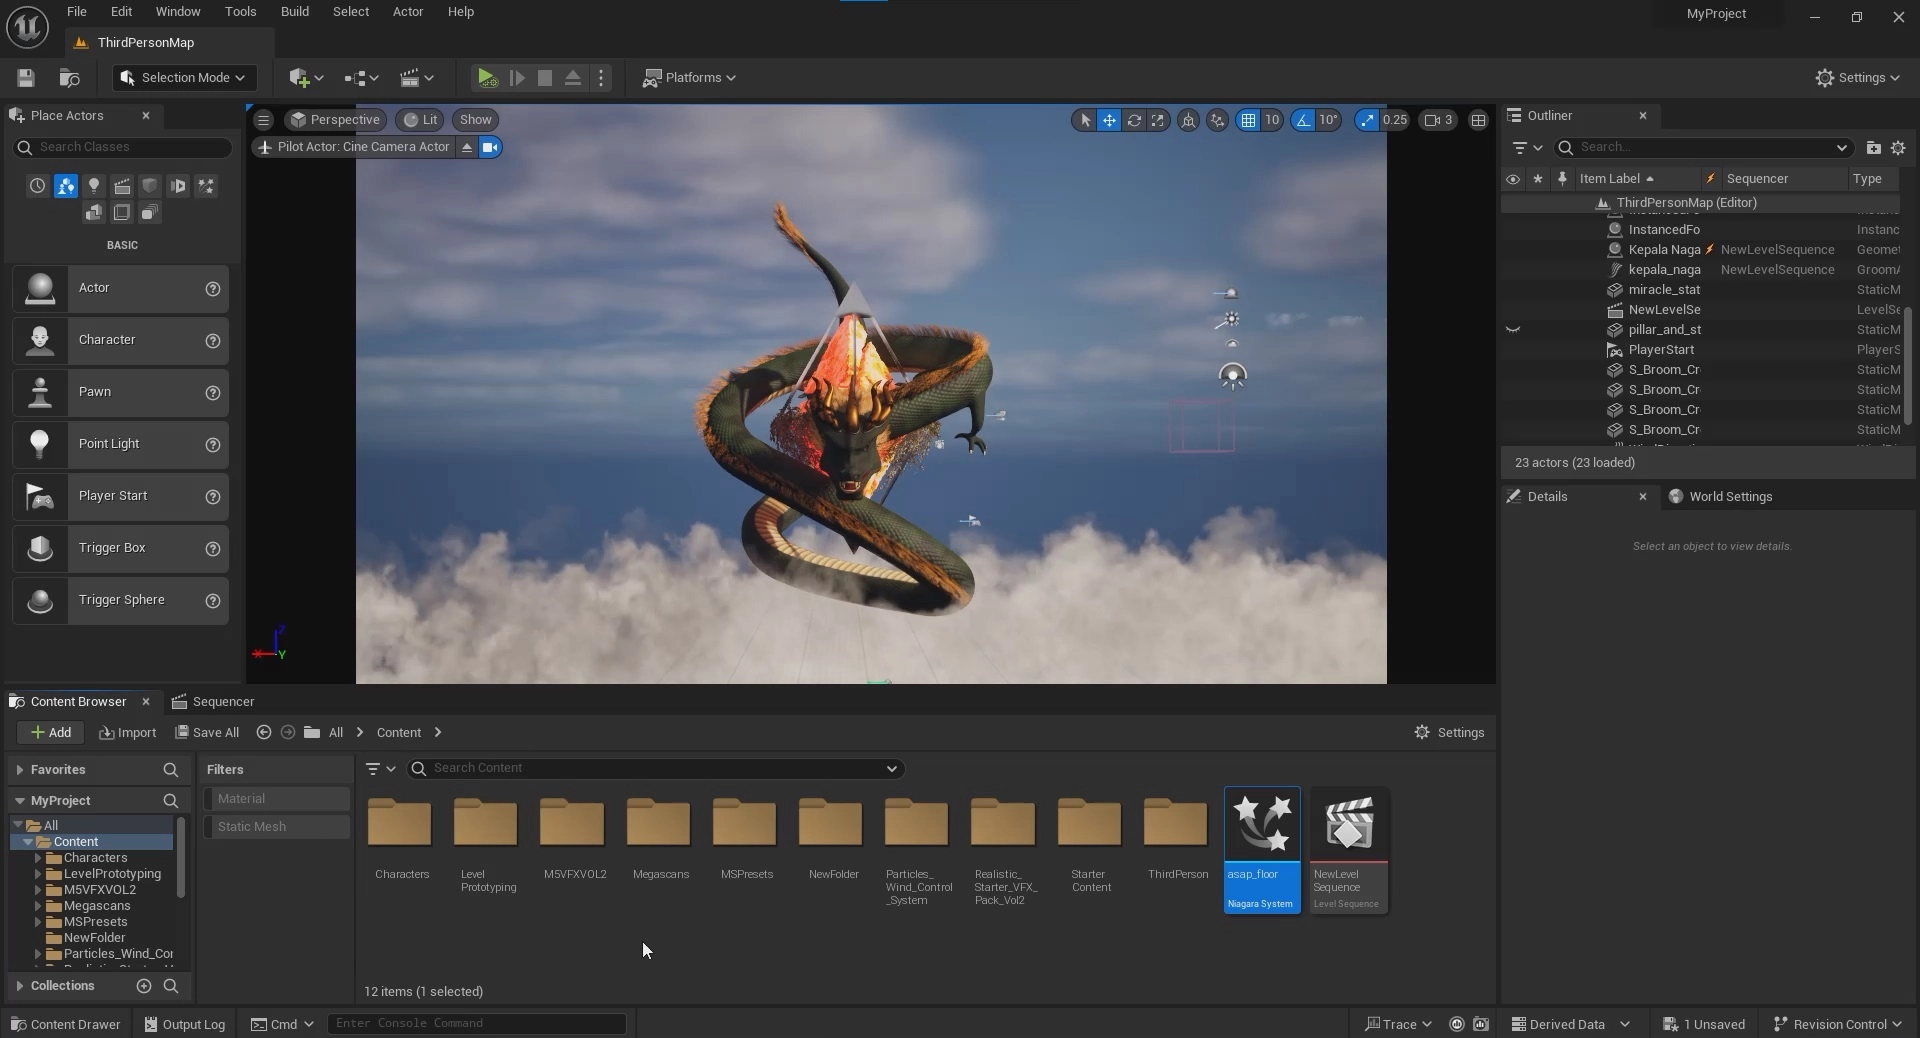This screenshot has height=1038, width=1920.
Task: Click Save All in Content Browser
Action: click(x=207, y=733)
